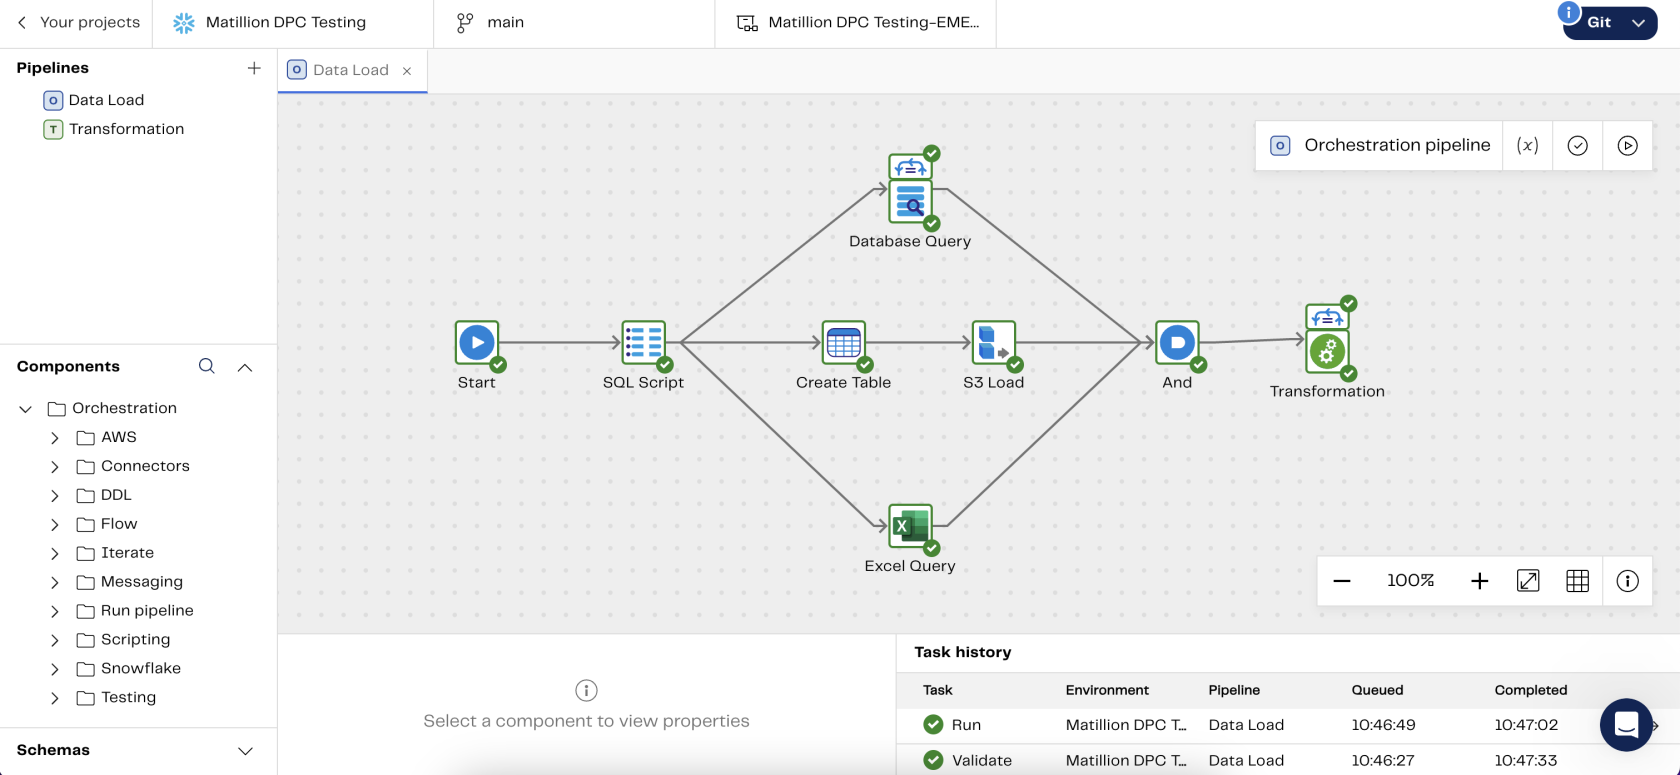Expand the Messaging folder
This screenshot has width=1680, height=775.
(55, 583)
